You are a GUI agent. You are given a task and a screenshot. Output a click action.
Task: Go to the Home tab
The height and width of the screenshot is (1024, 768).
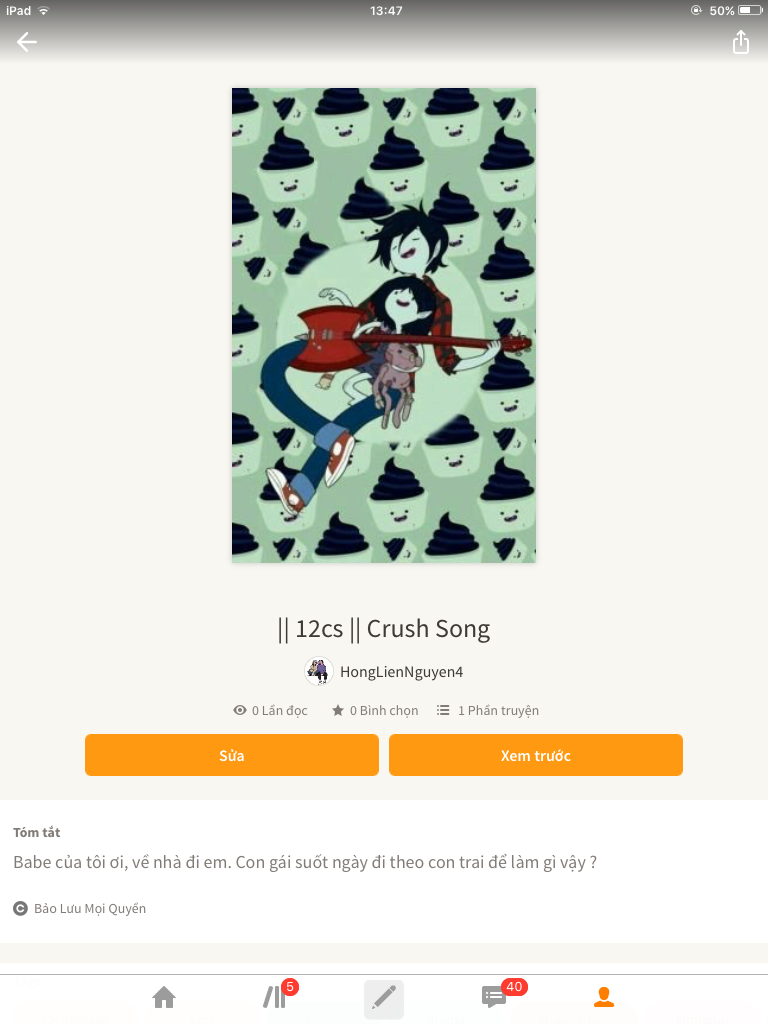(x=164, y=997)
